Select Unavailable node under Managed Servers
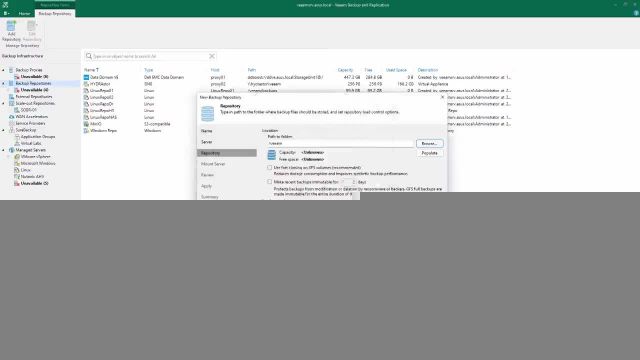The height and width of the screenshot is (360, 640). tap(34, 183)
